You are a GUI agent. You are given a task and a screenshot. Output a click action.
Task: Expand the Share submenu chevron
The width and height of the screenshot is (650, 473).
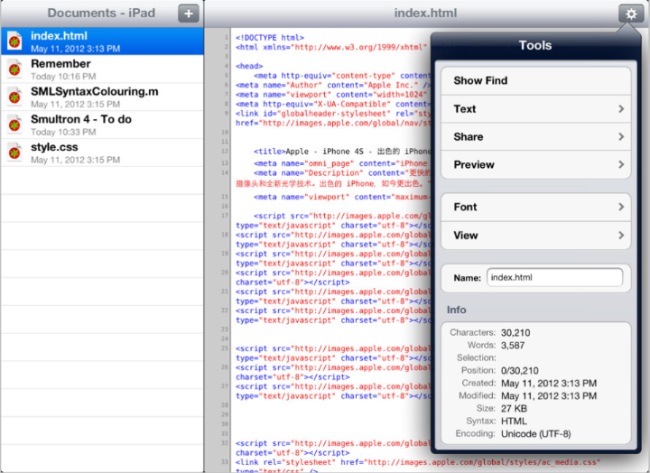(x=621, y=137)
